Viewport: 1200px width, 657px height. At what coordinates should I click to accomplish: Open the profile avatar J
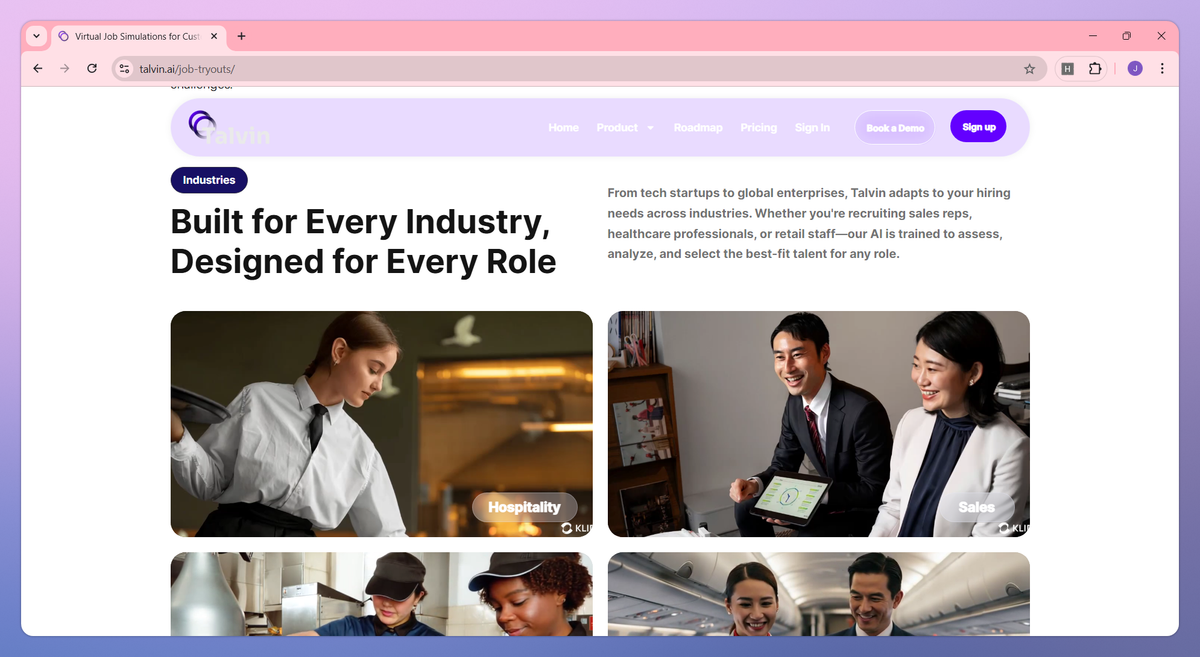point(1135,69)
